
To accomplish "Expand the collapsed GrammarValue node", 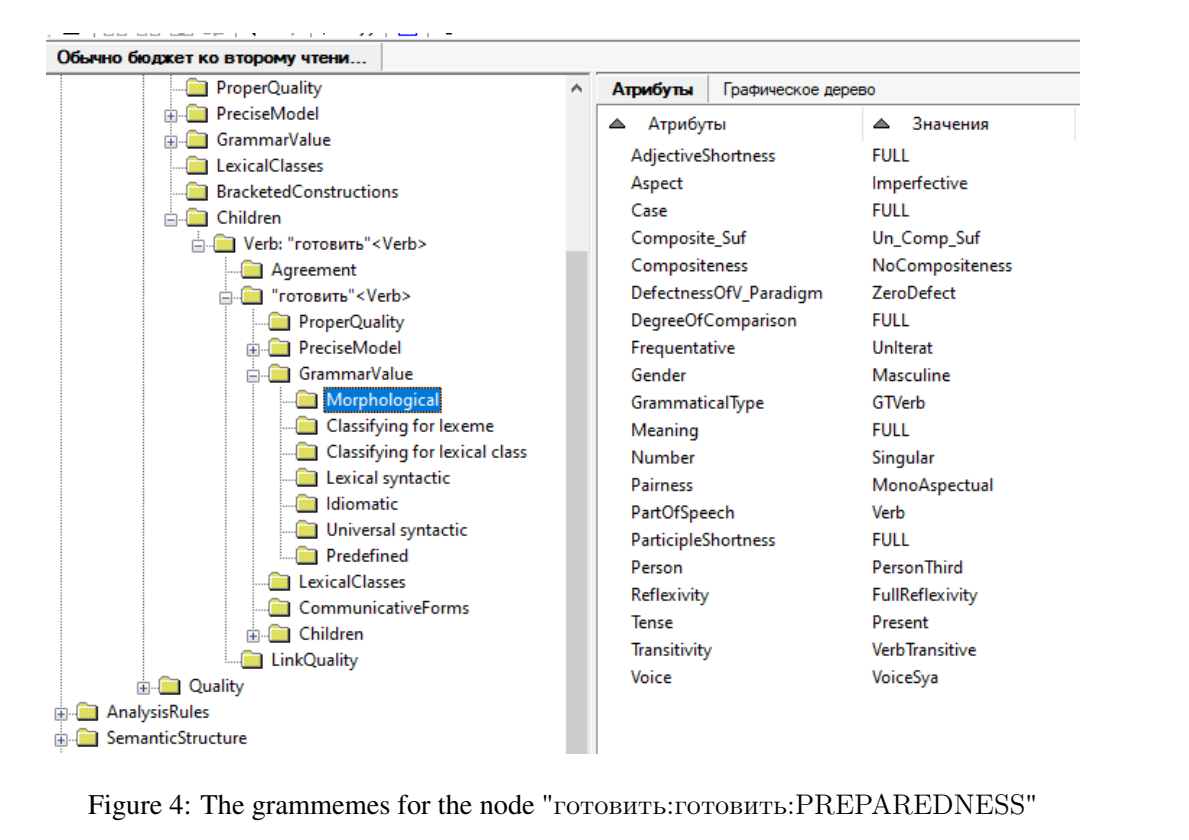I will click(171, 141).
